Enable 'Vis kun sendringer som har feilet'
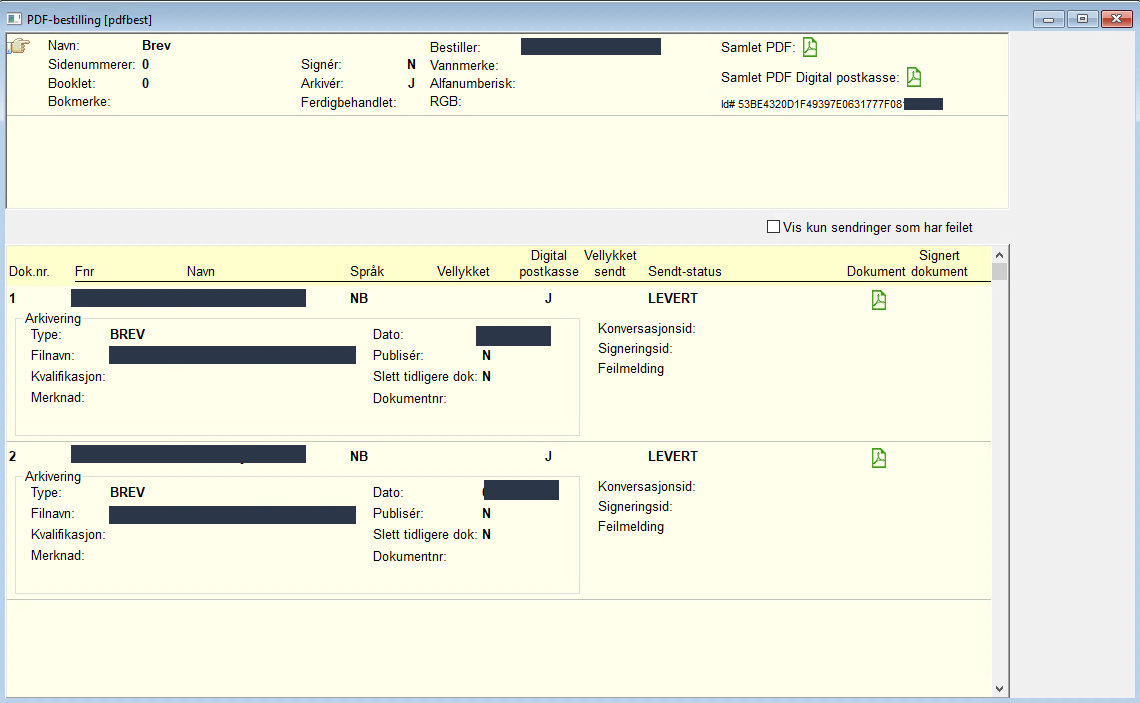1140x703 pixels. tap(774, 227)
